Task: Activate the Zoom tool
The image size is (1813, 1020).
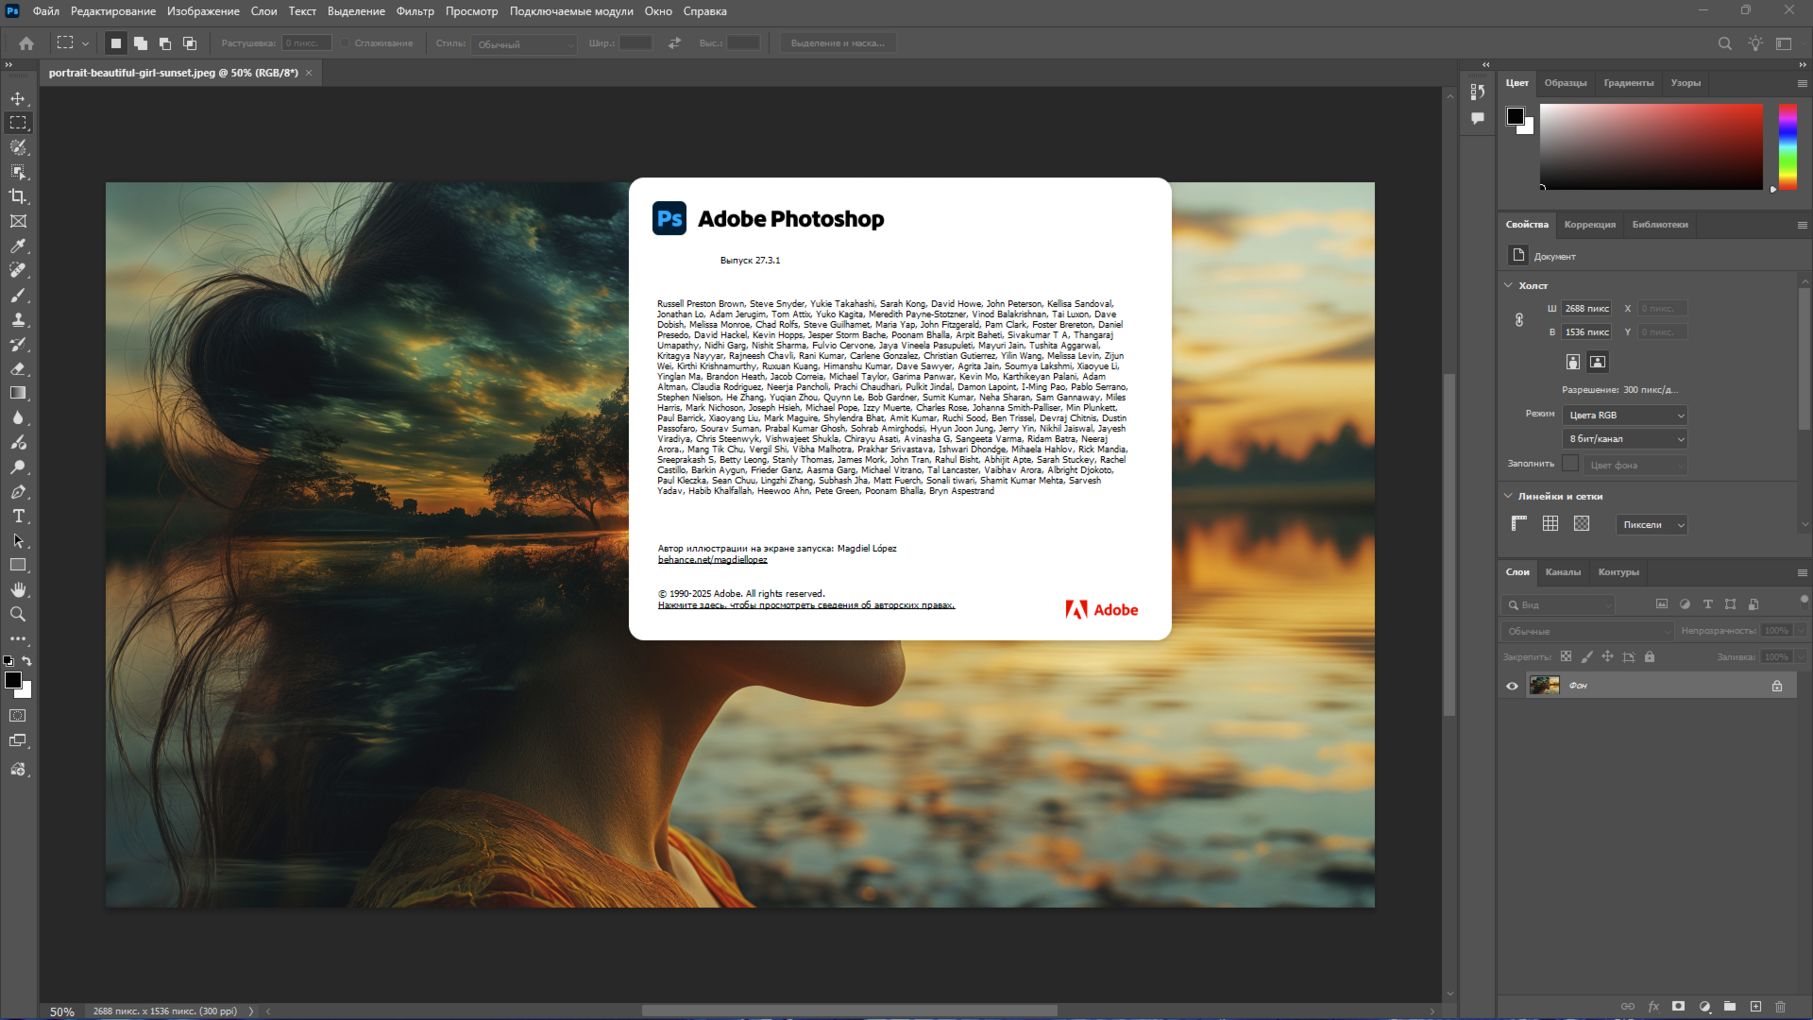Action: click(18, 614)
